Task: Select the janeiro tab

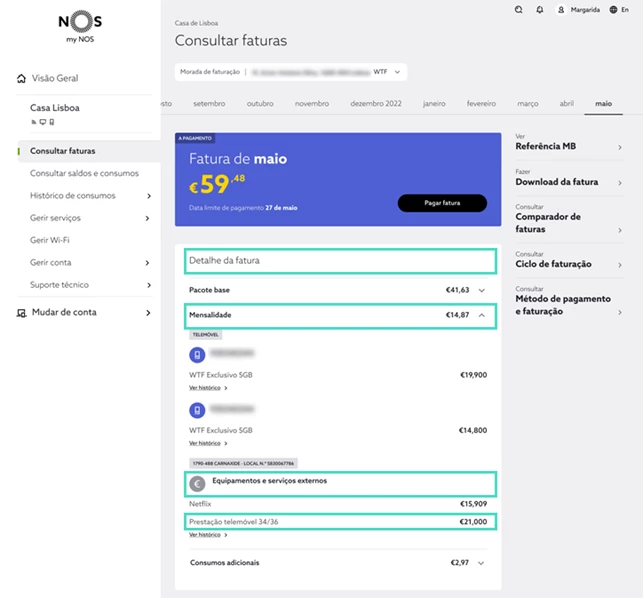Action: coord(434,104)
